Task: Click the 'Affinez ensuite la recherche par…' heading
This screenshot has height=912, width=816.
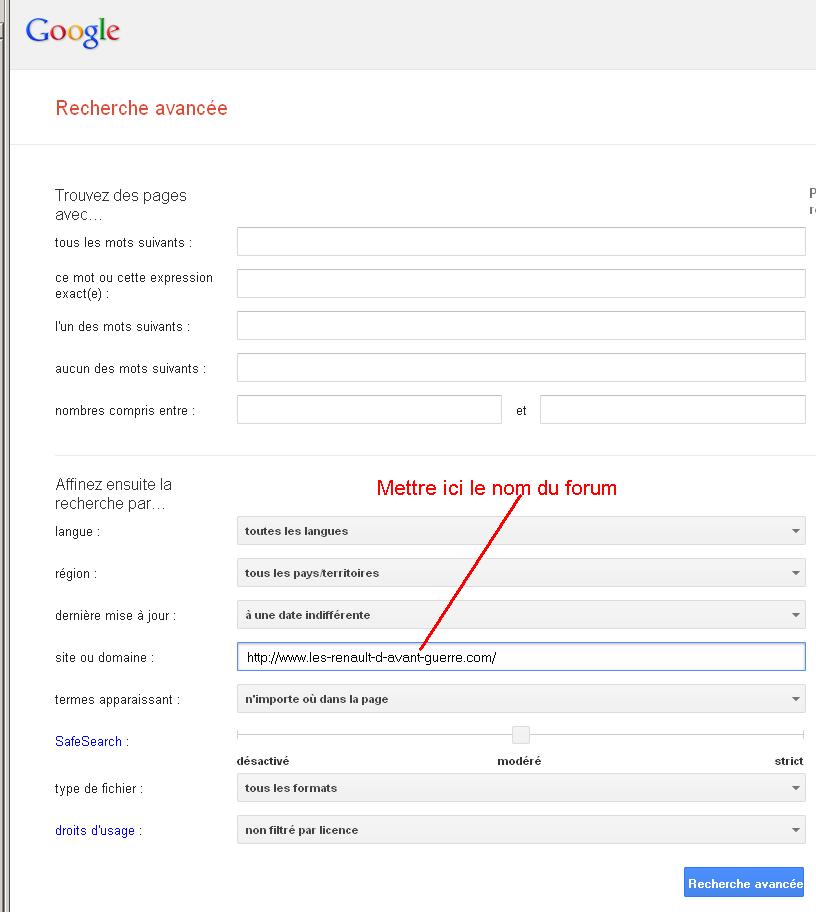Action: [x=113, y=494]
